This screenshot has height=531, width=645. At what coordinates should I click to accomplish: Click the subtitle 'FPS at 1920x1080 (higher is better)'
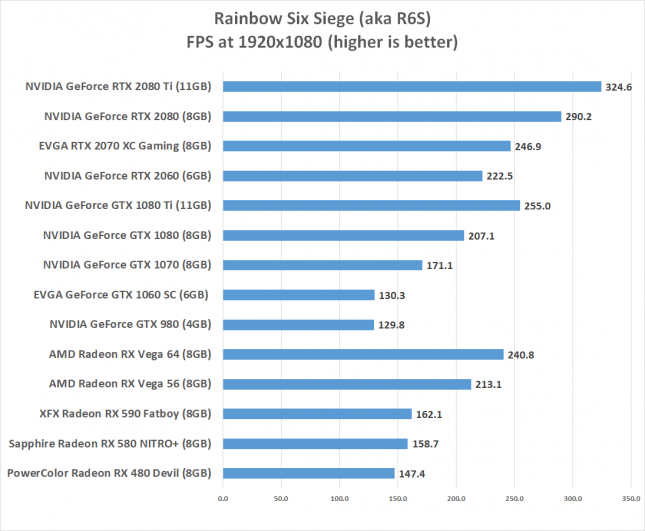coord(322,42)
